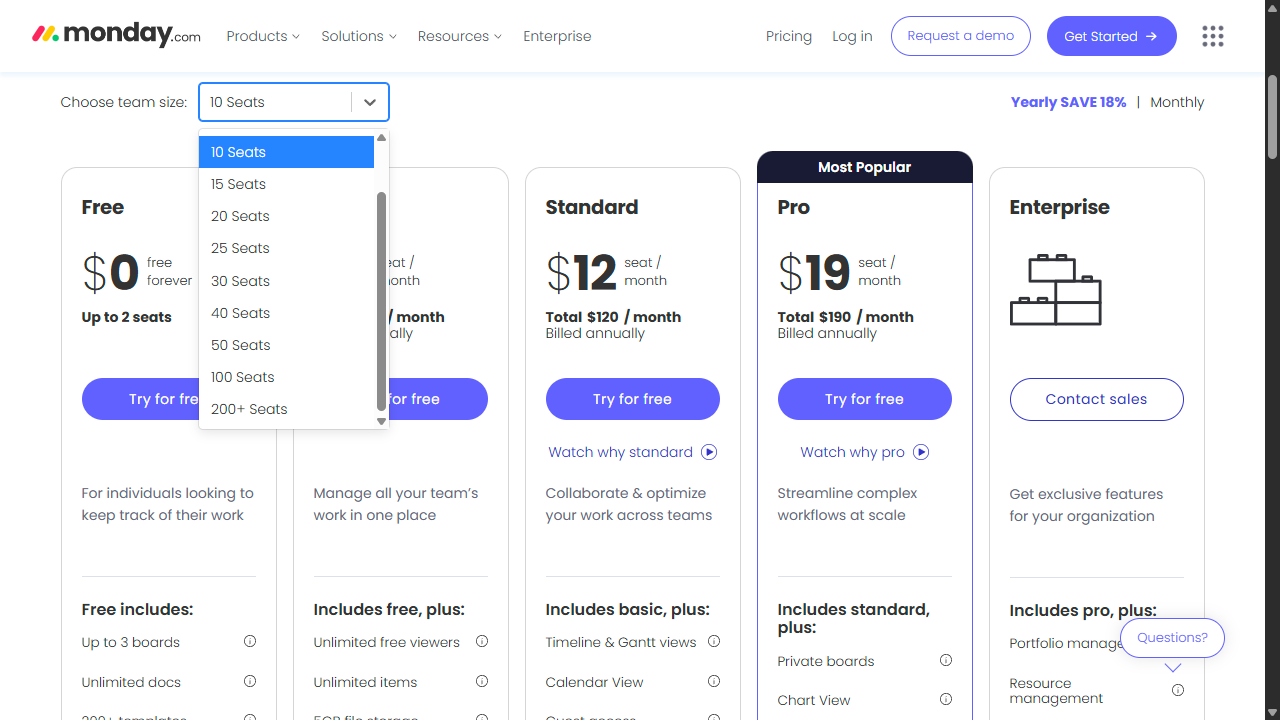Switch billing to Monthly
This screenshot has height=720, width=1280.
click(x=1177, y=102)
